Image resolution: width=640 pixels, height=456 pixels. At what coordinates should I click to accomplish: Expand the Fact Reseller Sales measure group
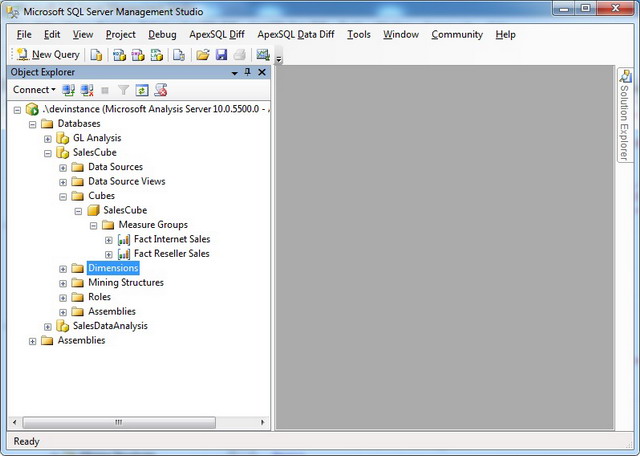[109, 254]
